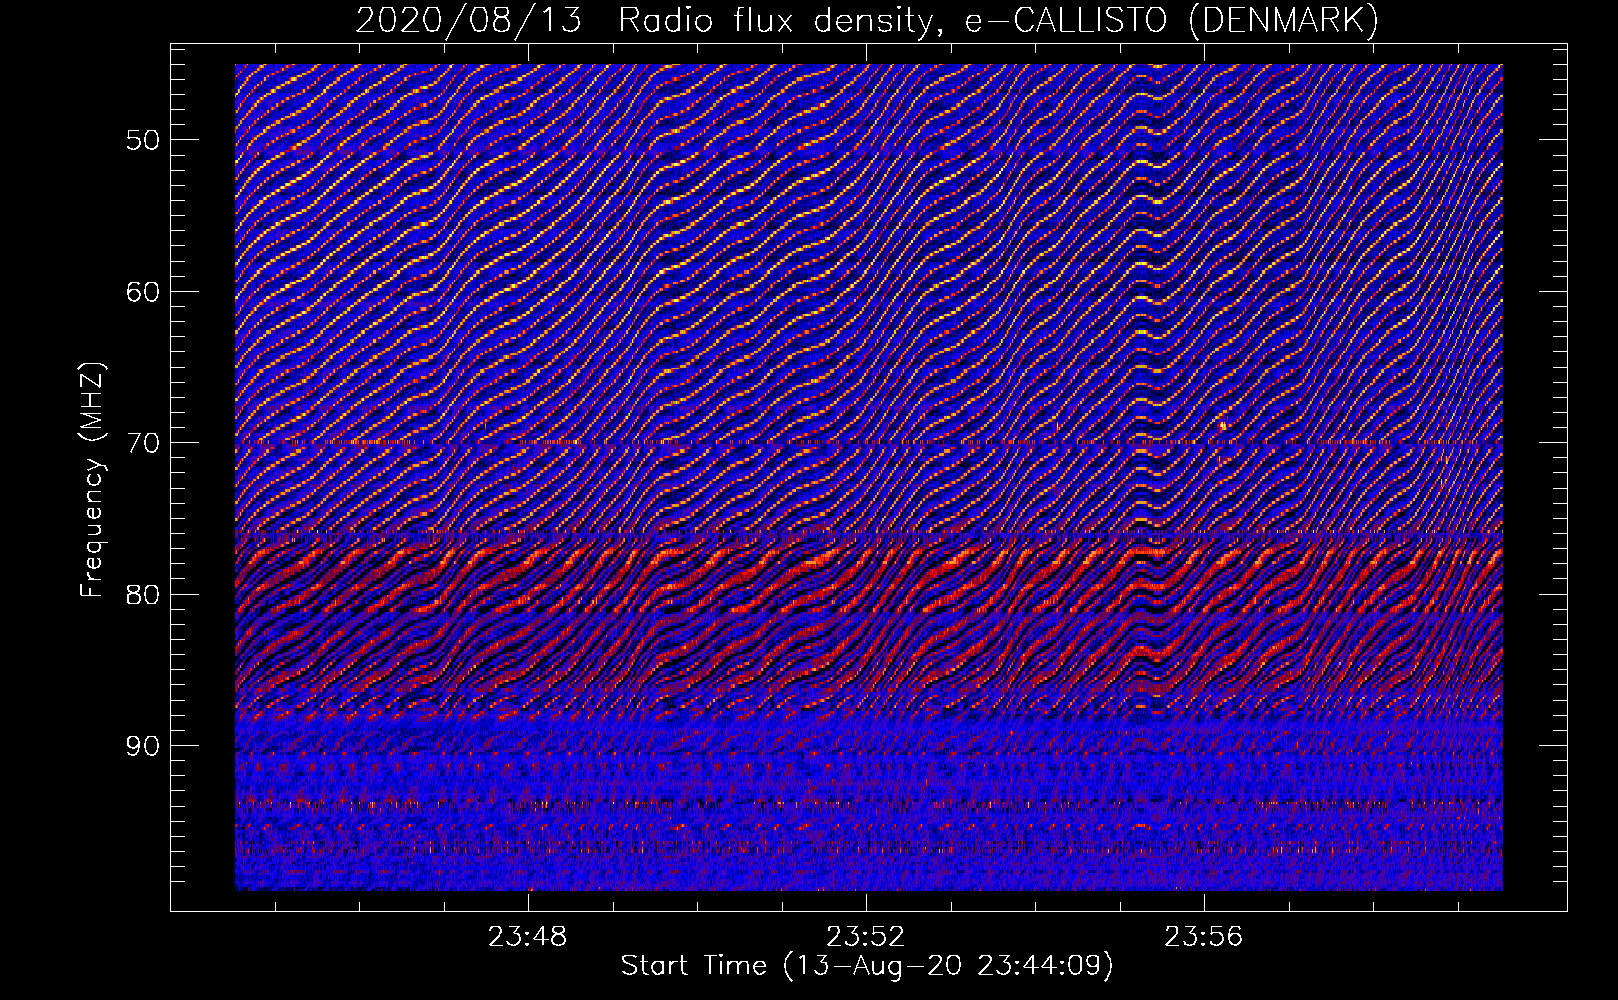Click the left axis tick label 90
This screenshot has height=1000, width=1618.
click(x=142, y=746)
